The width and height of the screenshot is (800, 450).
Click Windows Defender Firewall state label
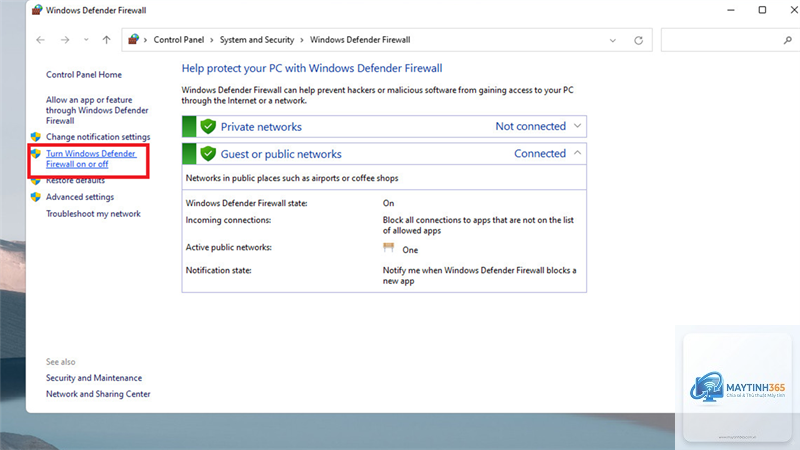point(246,203)
